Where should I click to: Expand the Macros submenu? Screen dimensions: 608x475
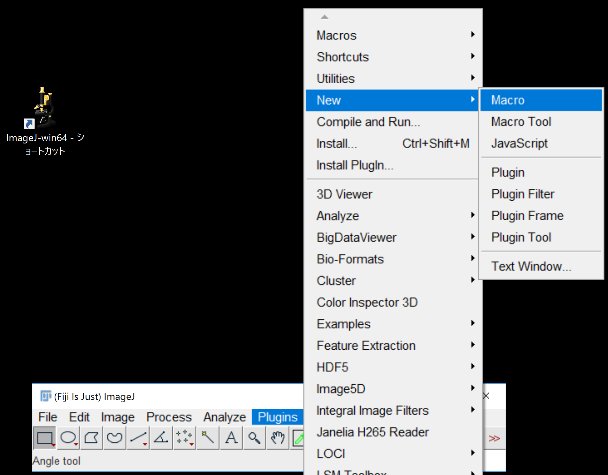coord(394,35)
